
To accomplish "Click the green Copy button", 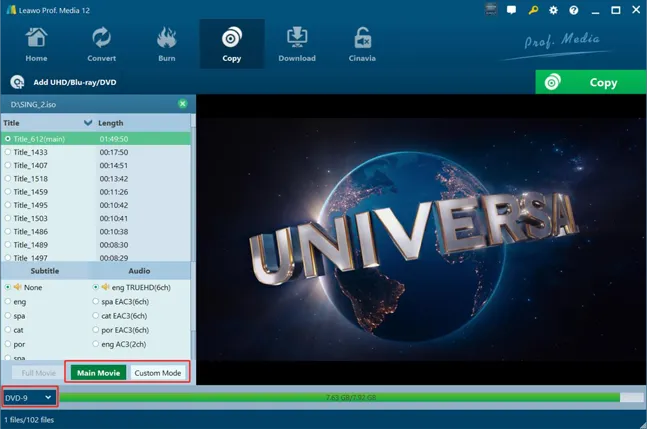I will click(590, 83).
